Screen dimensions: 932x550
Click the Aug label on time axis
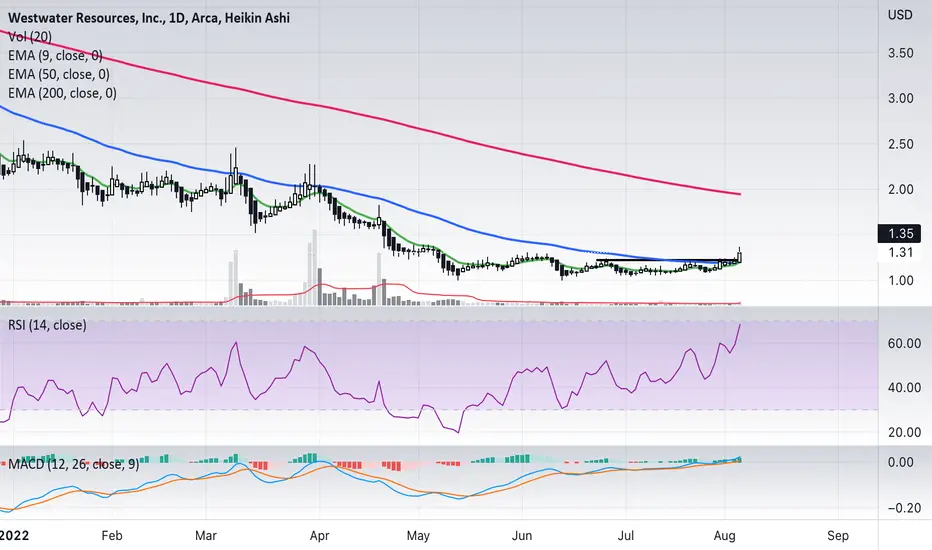(725, 536)
